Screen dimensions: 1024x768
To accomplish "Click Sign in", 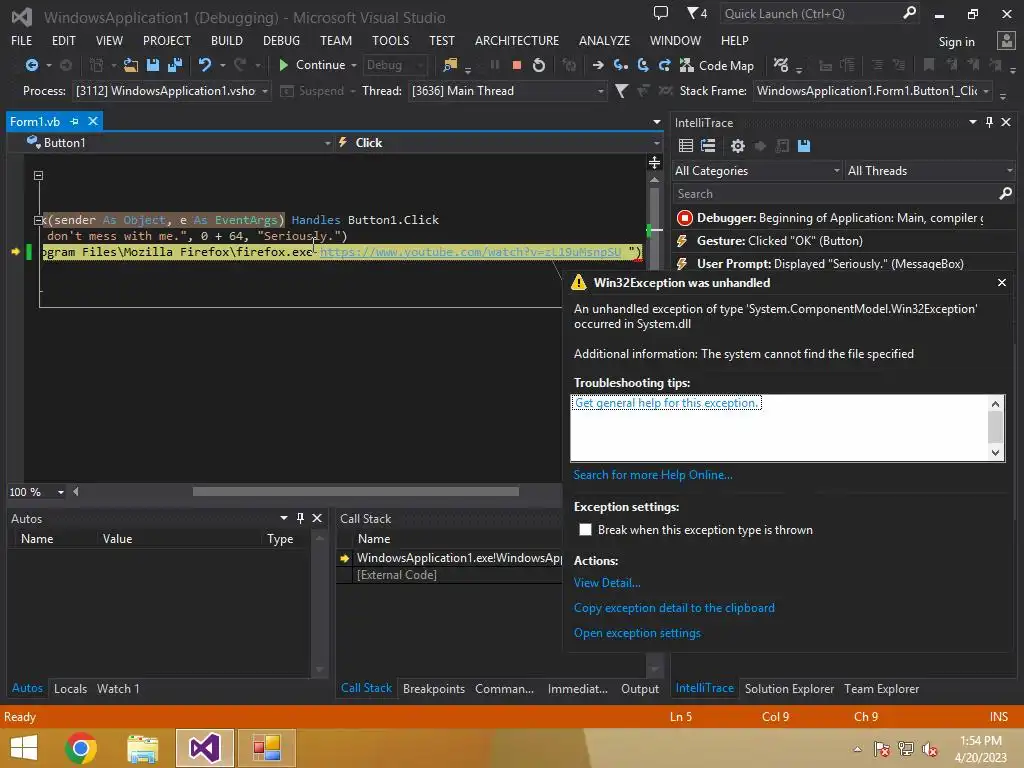I will click(x=956, y=42).
